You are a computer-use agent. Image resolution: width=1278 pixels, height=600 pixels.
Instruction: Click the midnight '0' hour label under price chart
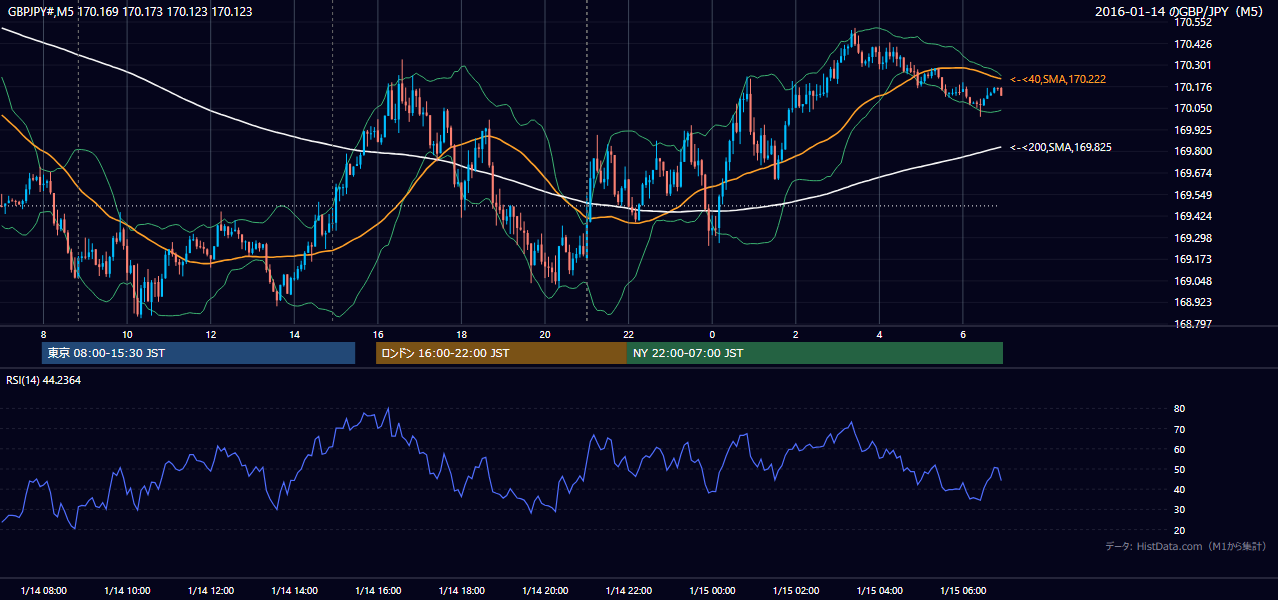pos(712,334)
